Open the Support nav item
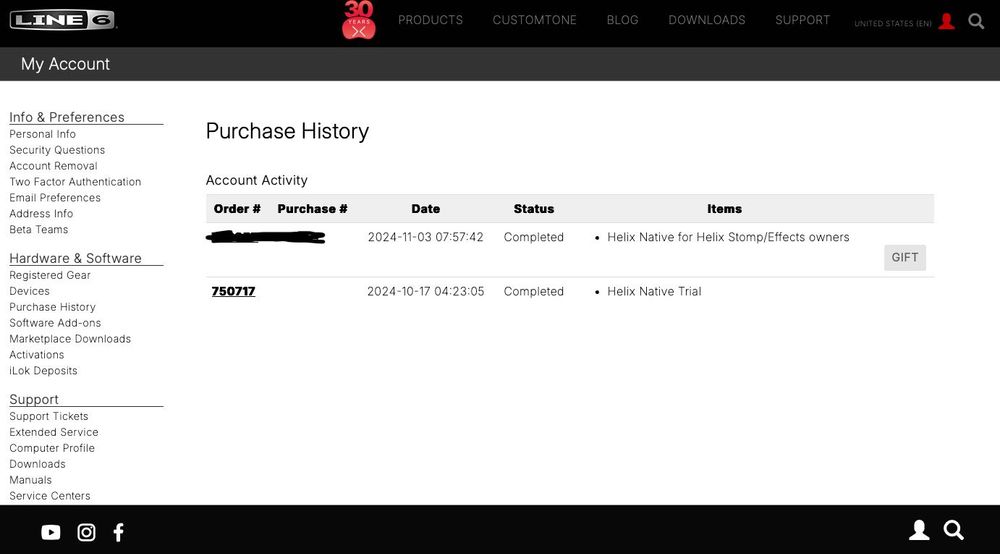 coord(802,20)
